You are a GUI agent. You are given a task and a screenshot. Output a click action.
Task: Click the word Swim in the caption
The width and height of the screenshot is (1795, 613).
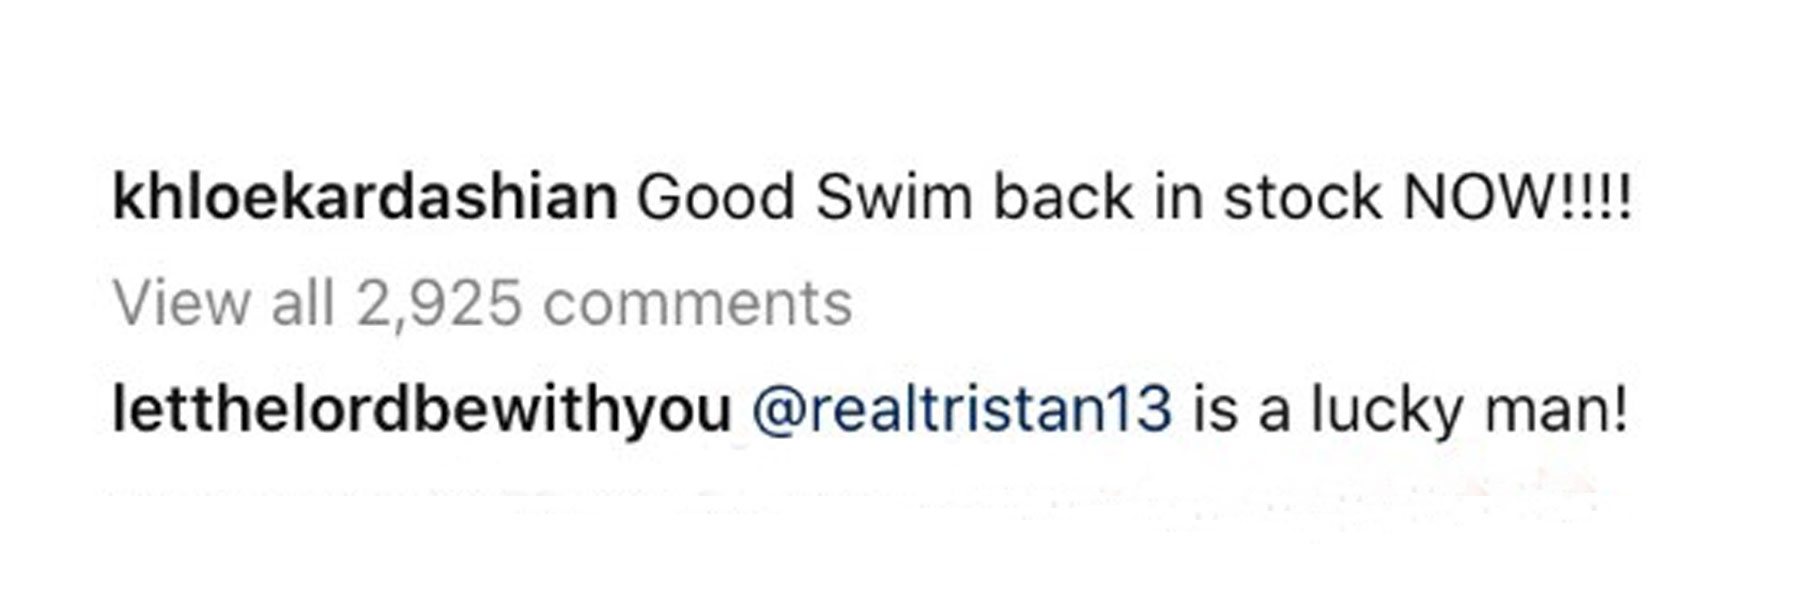click(894, 197)
